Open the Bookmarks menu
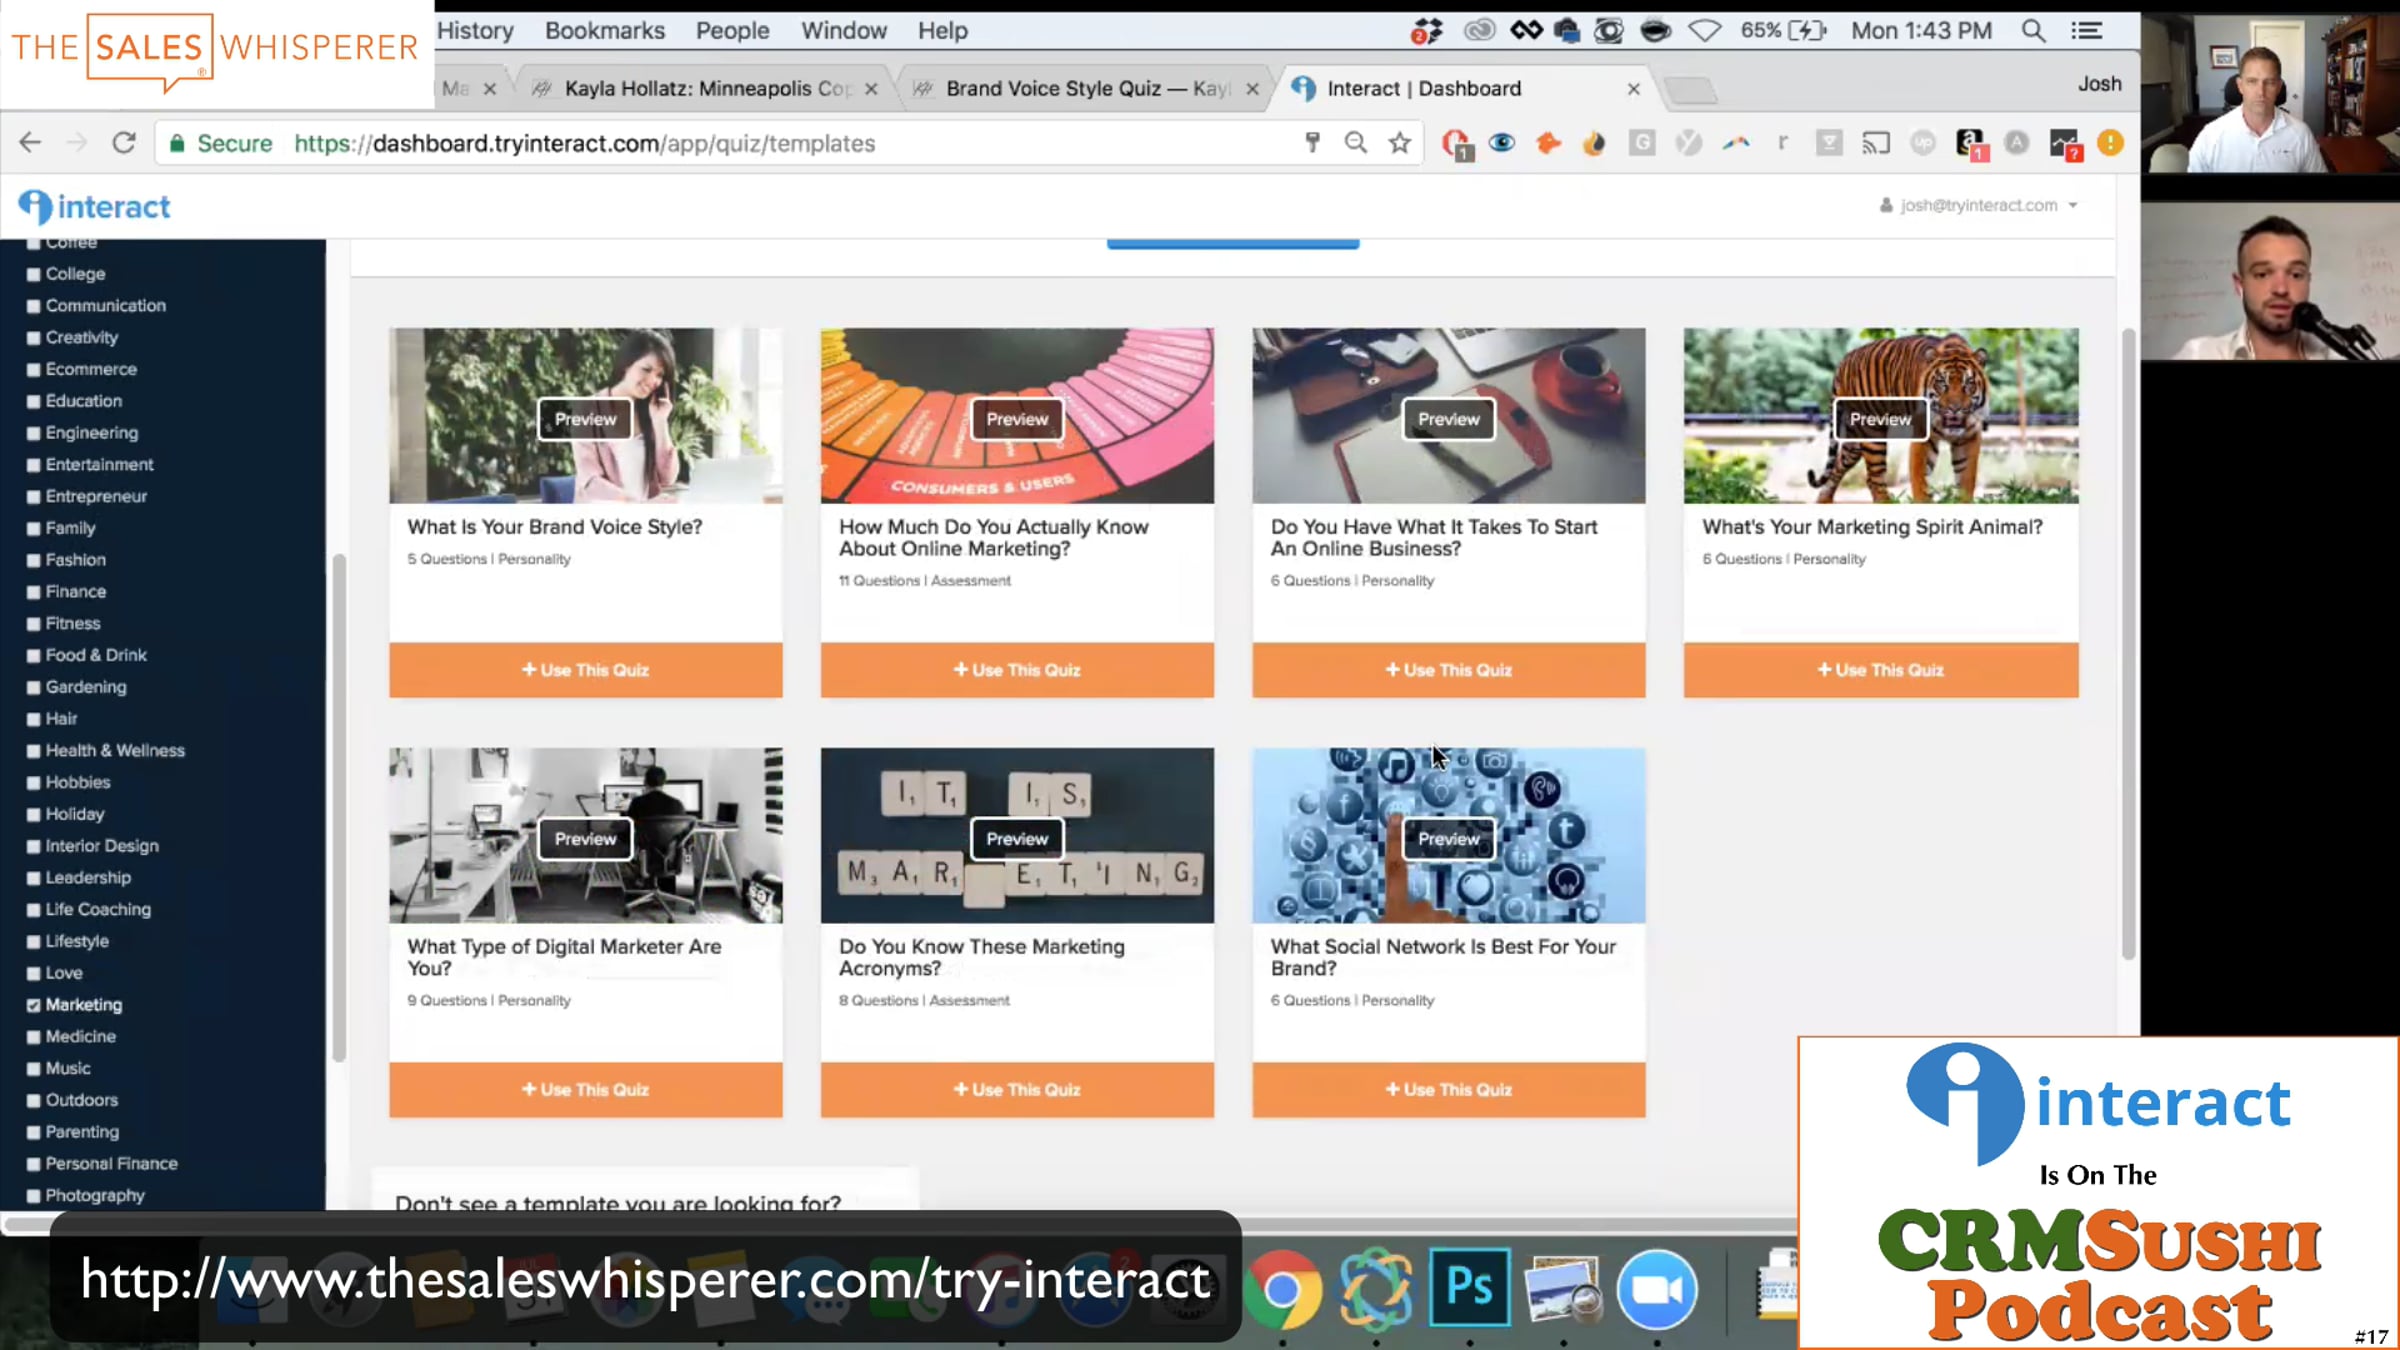The height and width of the screenshot is (1350, 2400). (x=604, y=31)
